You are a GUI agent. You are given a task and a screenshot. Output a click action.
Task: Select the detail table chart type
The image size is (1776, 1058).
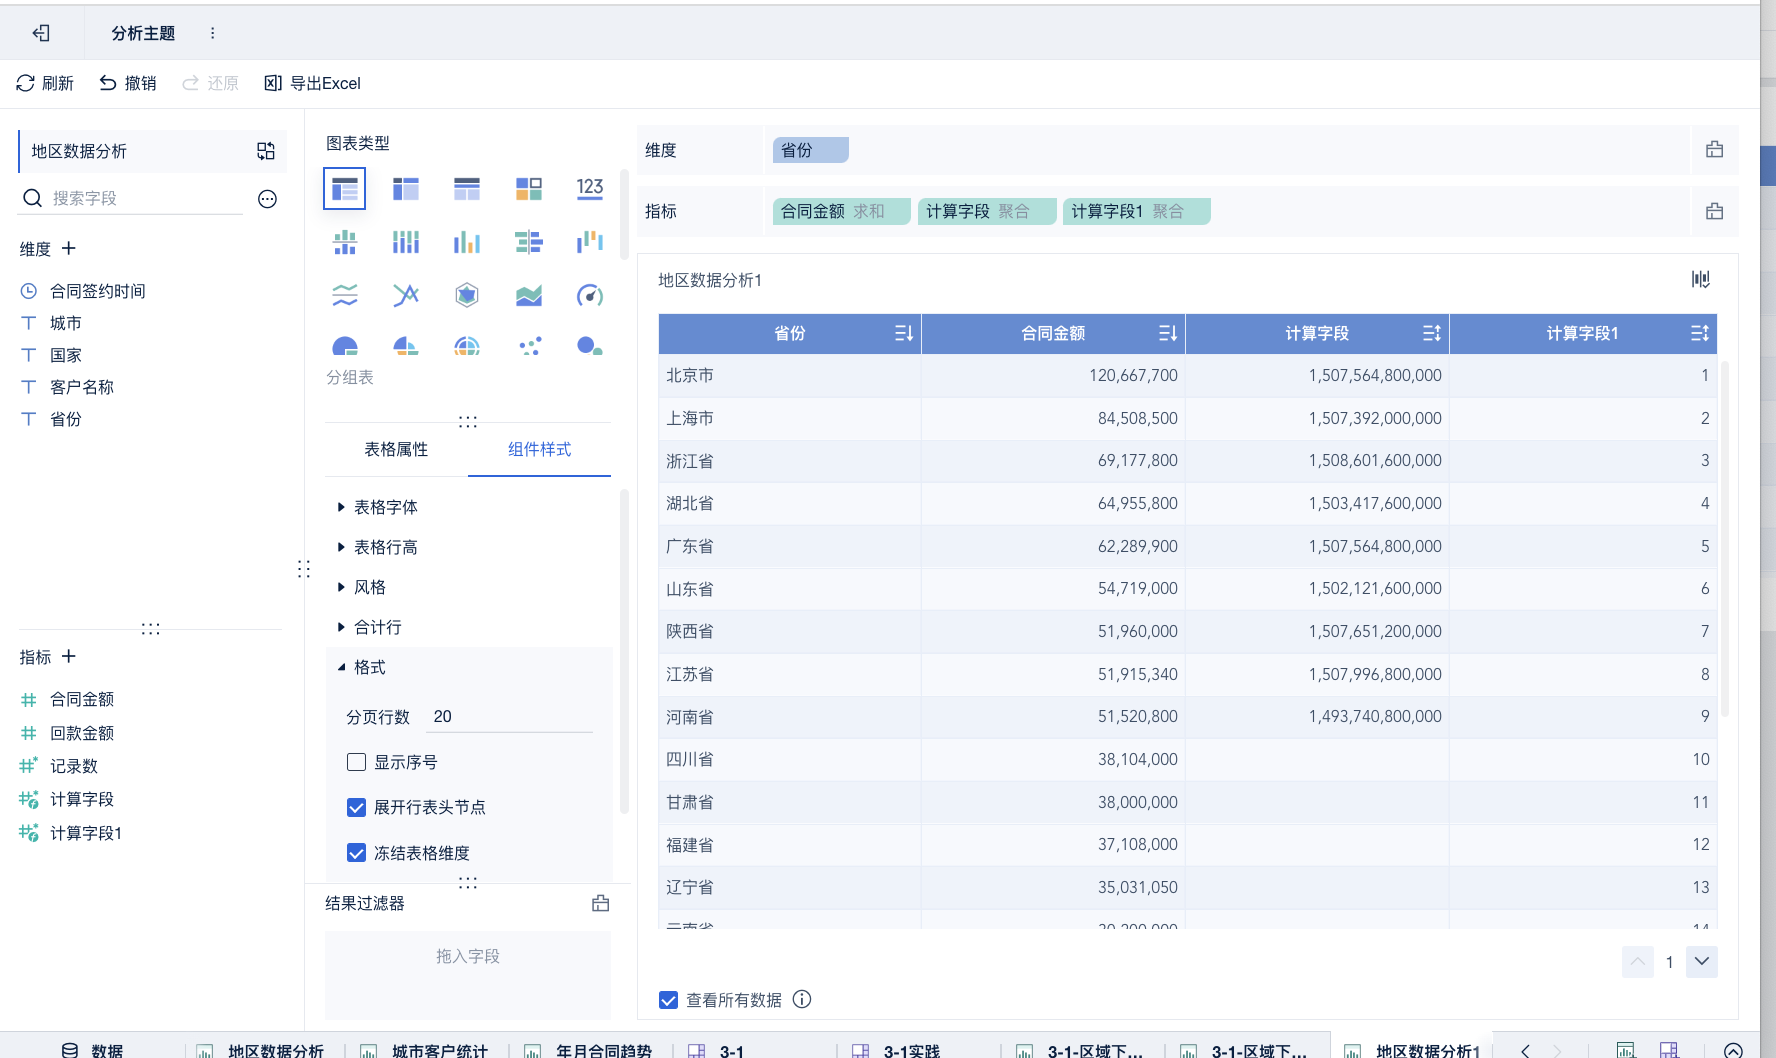[467, 188]
